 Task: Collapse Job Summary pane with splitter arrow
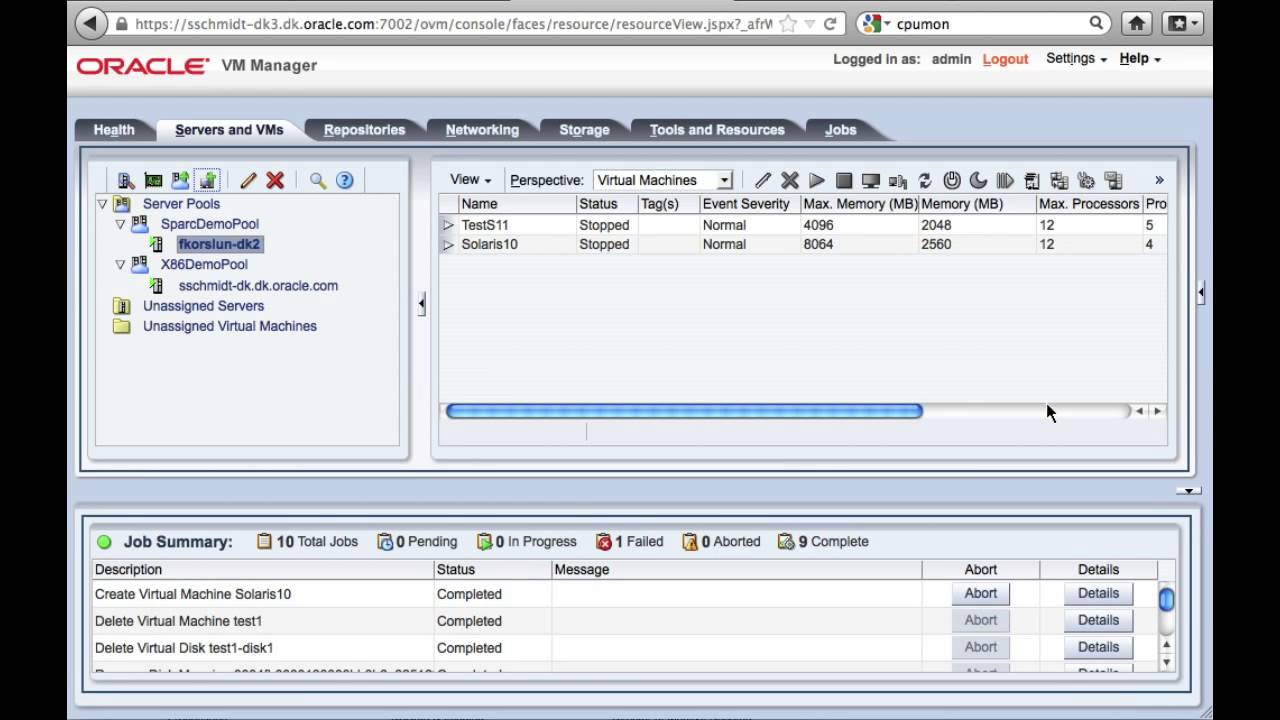pyautogui.click(x=1189, y=490)
